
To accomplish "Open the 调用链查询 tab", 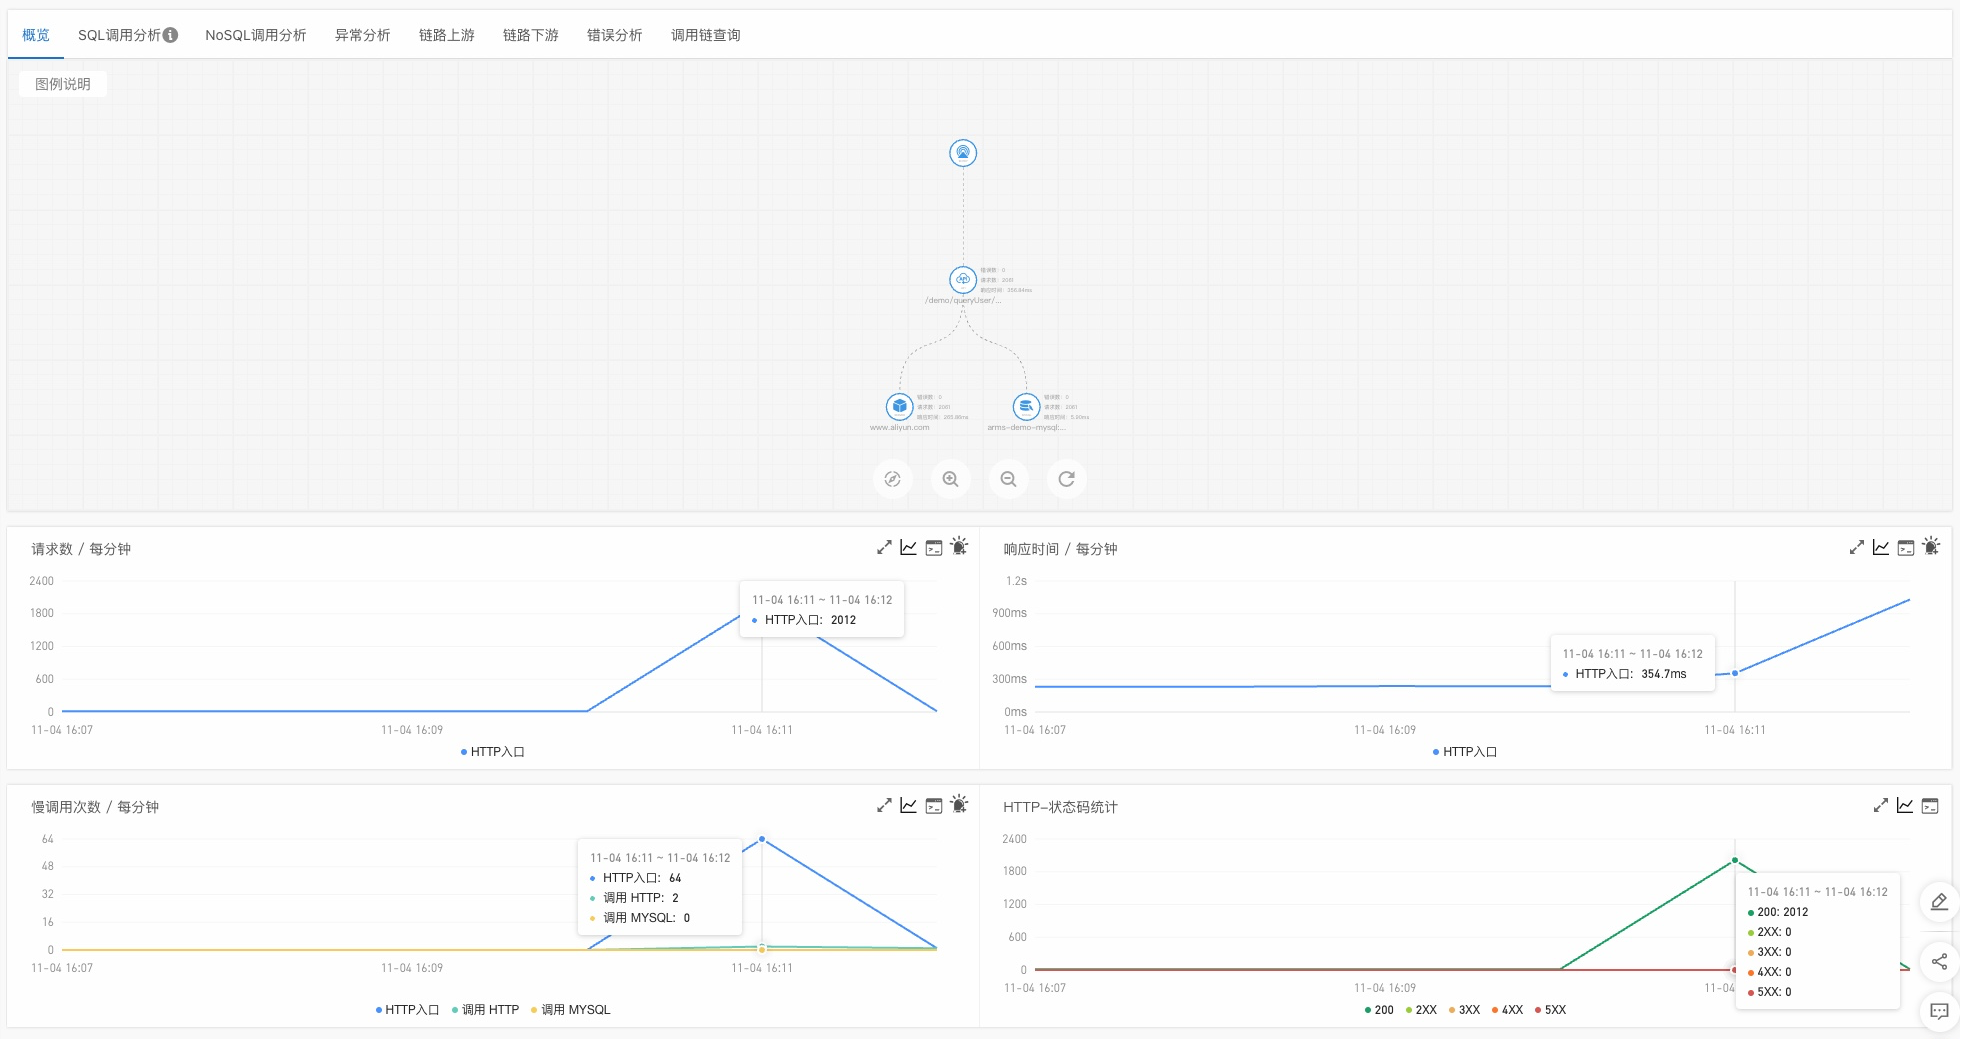I will pos(706,35).
